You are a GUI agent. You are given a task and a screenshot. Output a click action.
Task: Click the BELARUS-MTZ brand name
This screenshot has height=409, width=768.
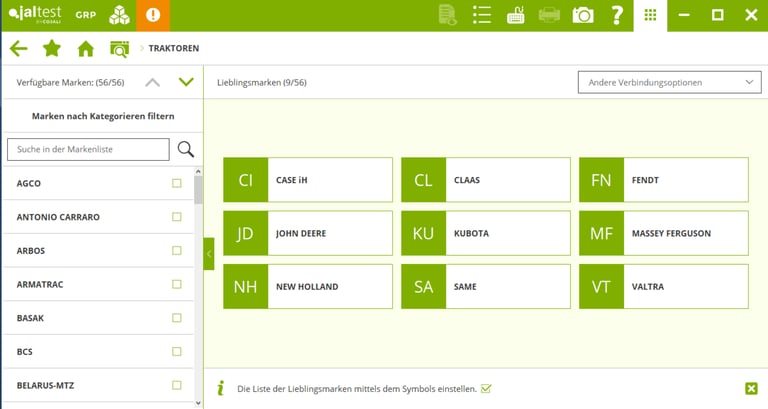pos(45,385)
